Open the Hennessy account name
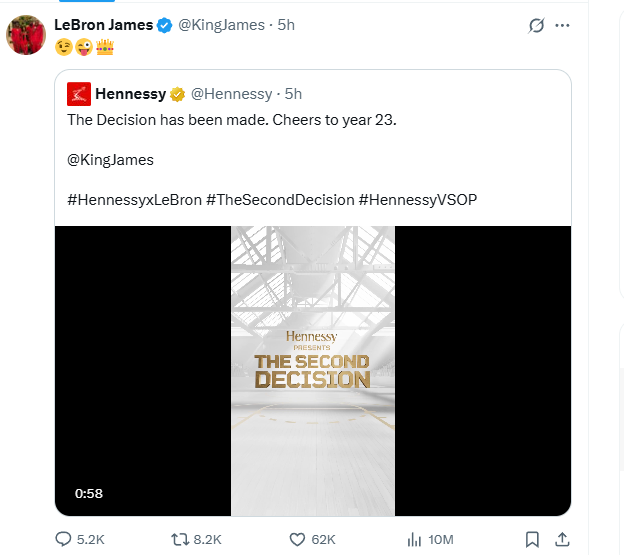The image size is (624, 555). (130, 94)
